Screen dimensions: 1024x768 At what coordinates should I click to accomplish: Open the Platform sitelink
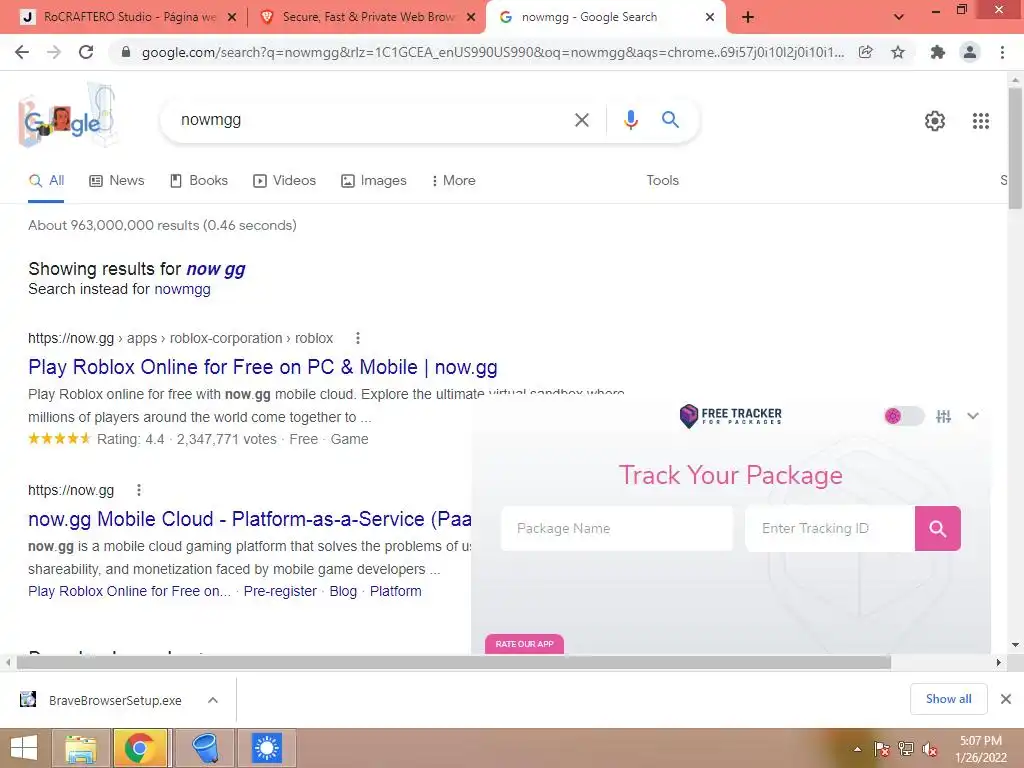(395, 591)
